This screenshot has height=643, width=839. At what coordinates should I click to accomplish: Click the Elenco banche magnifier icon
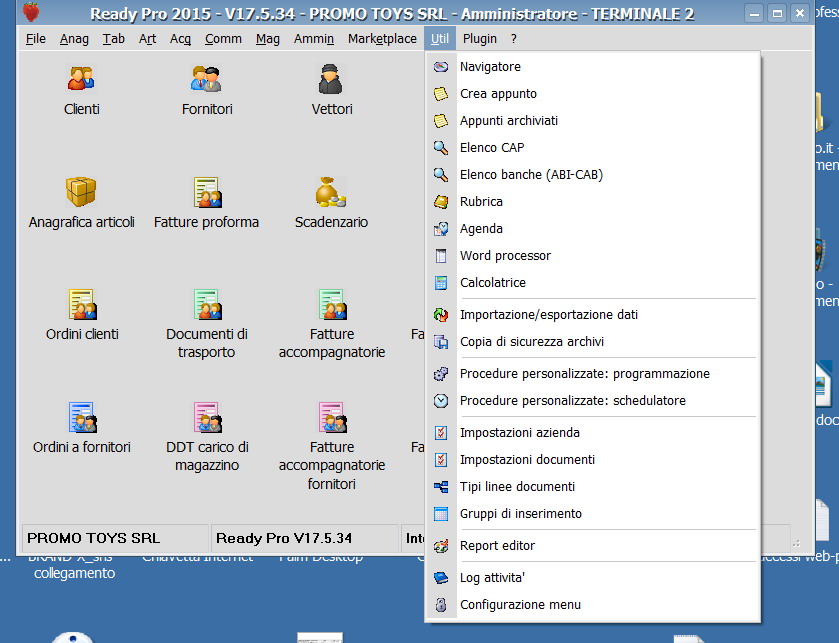coord(441,174)
